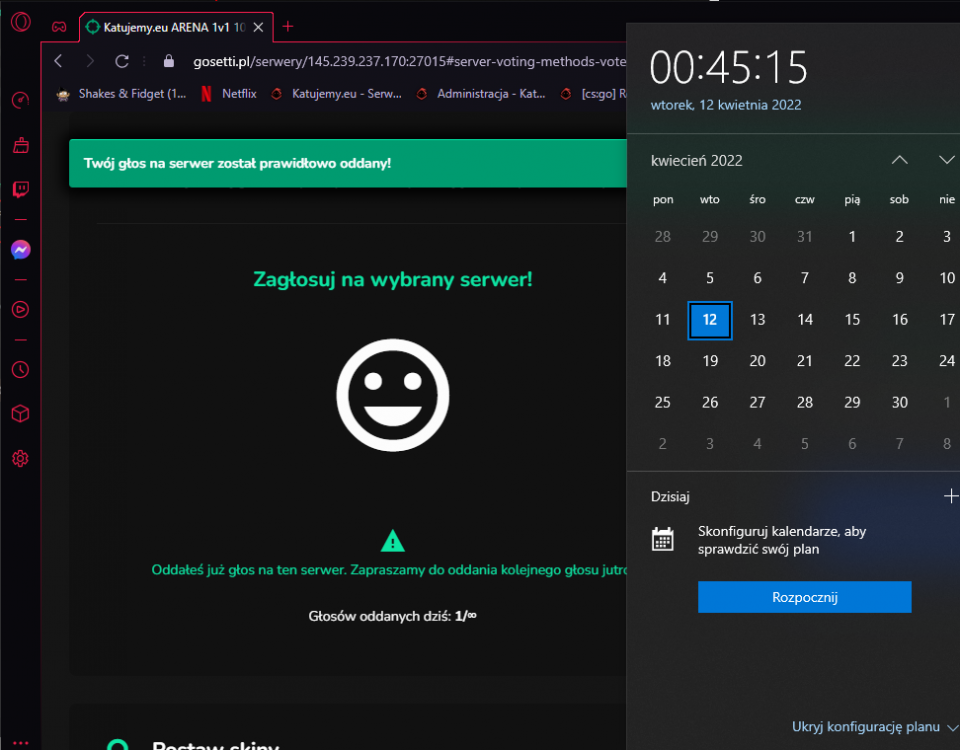Open the [cs:go] bookmark
The image size is (960, 750).
tap(593, 94)
